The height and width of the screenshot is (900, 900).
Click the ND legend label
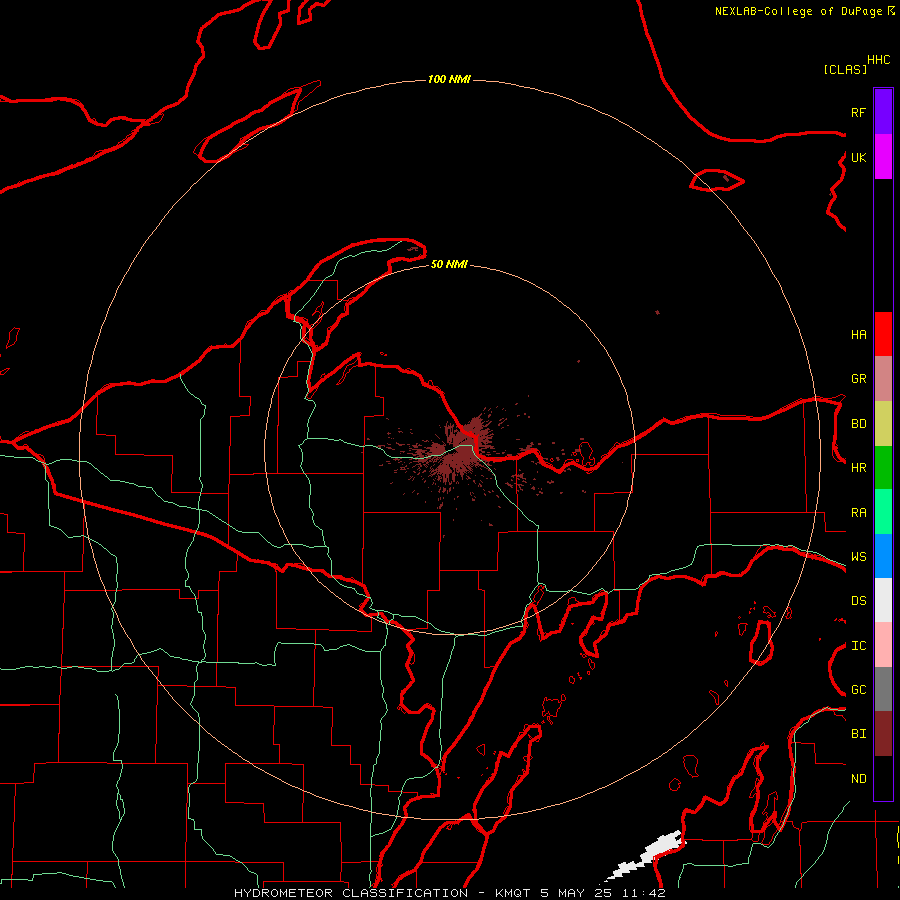858,779
